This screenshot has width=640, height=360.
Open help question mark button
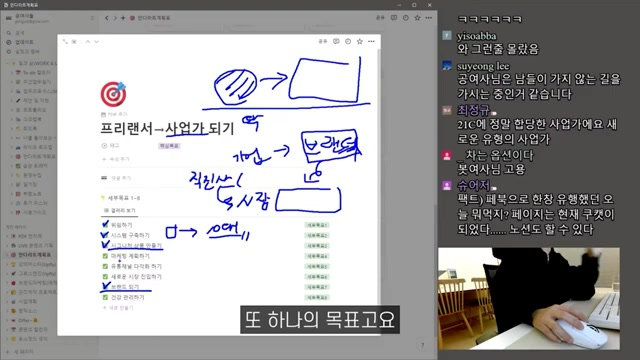(422, 345)
